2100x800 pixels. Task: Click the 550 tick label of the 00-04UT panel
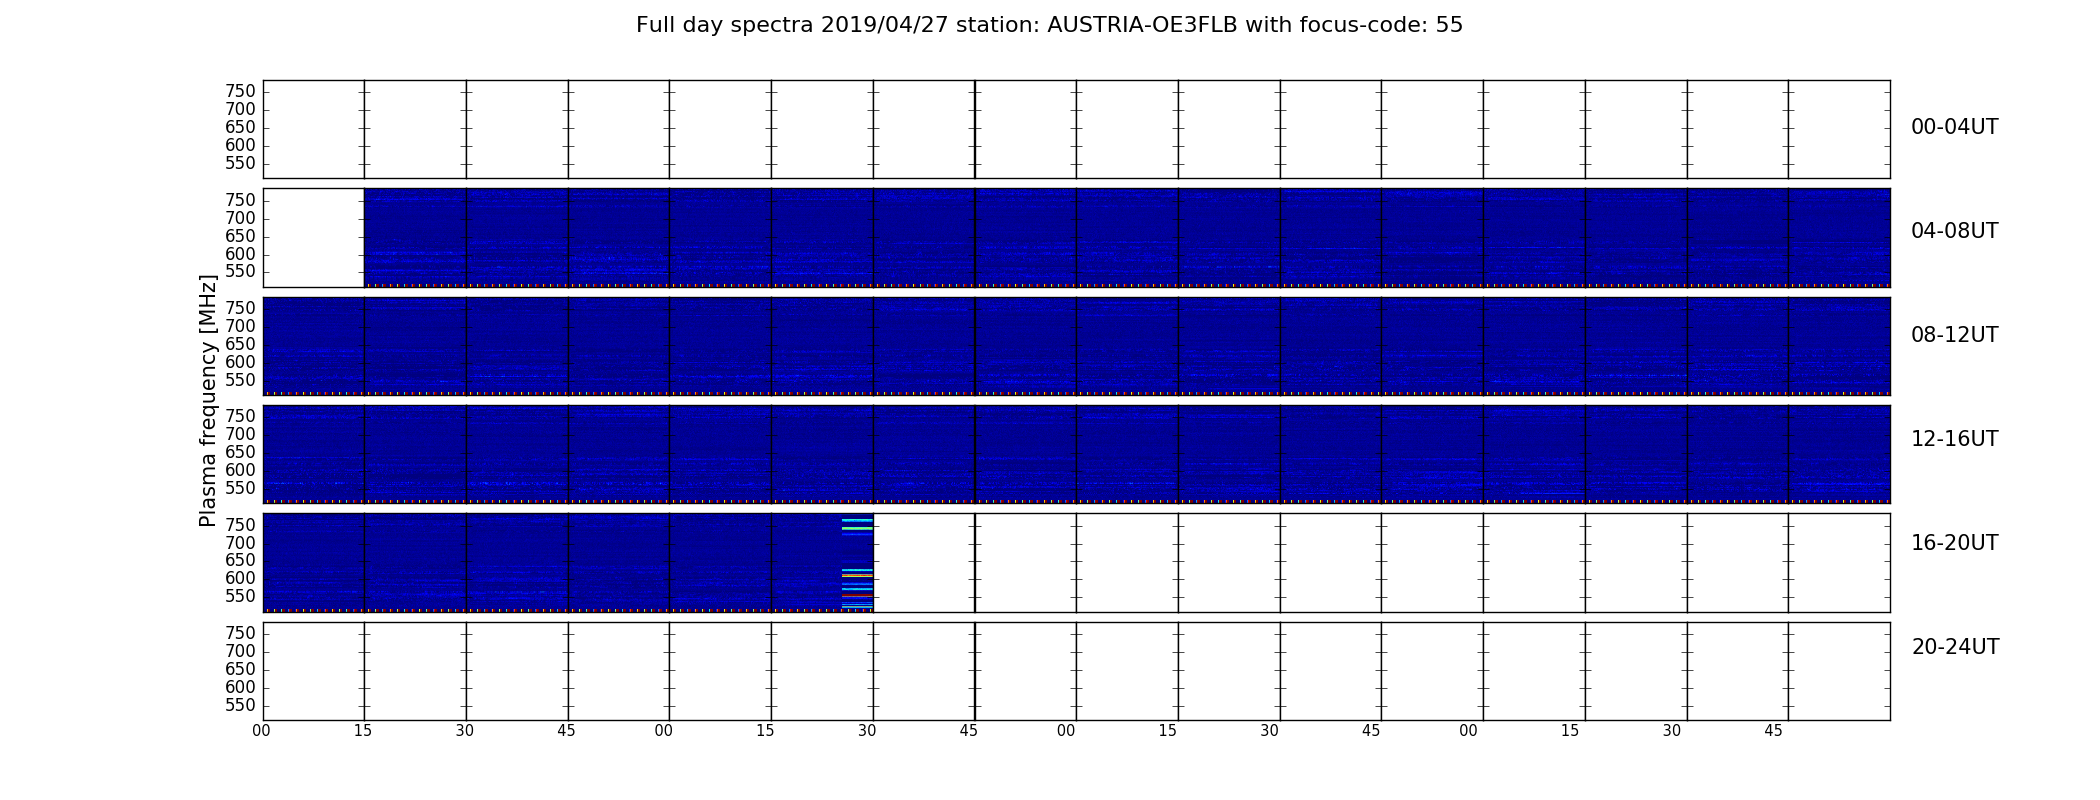pos(240,164)
